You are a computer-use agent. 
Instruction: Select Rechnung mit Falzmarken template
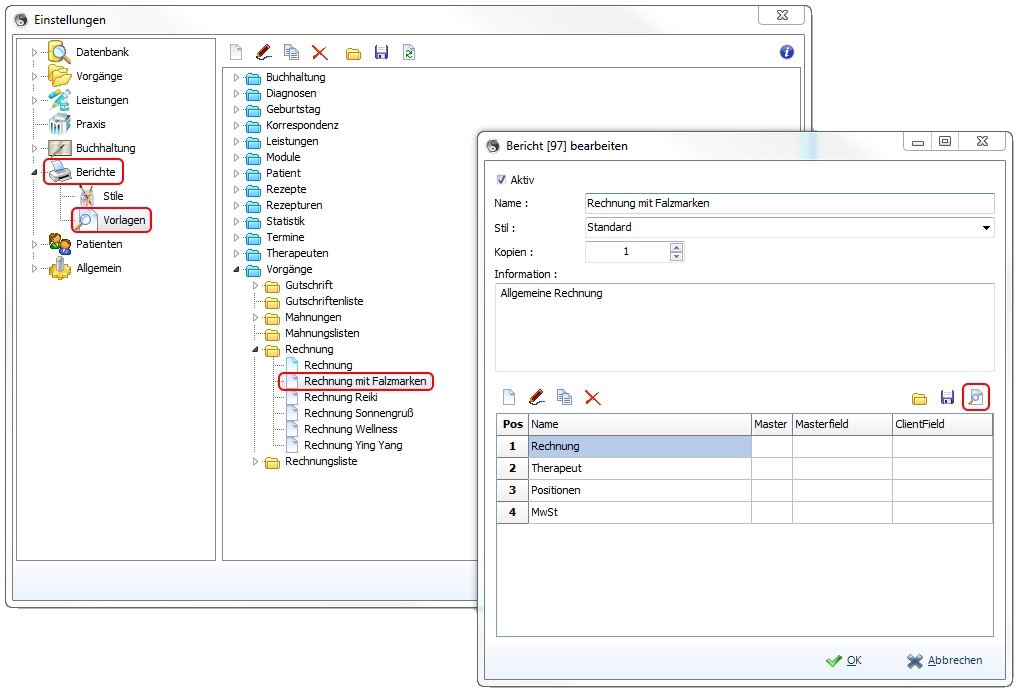[365, 381]
